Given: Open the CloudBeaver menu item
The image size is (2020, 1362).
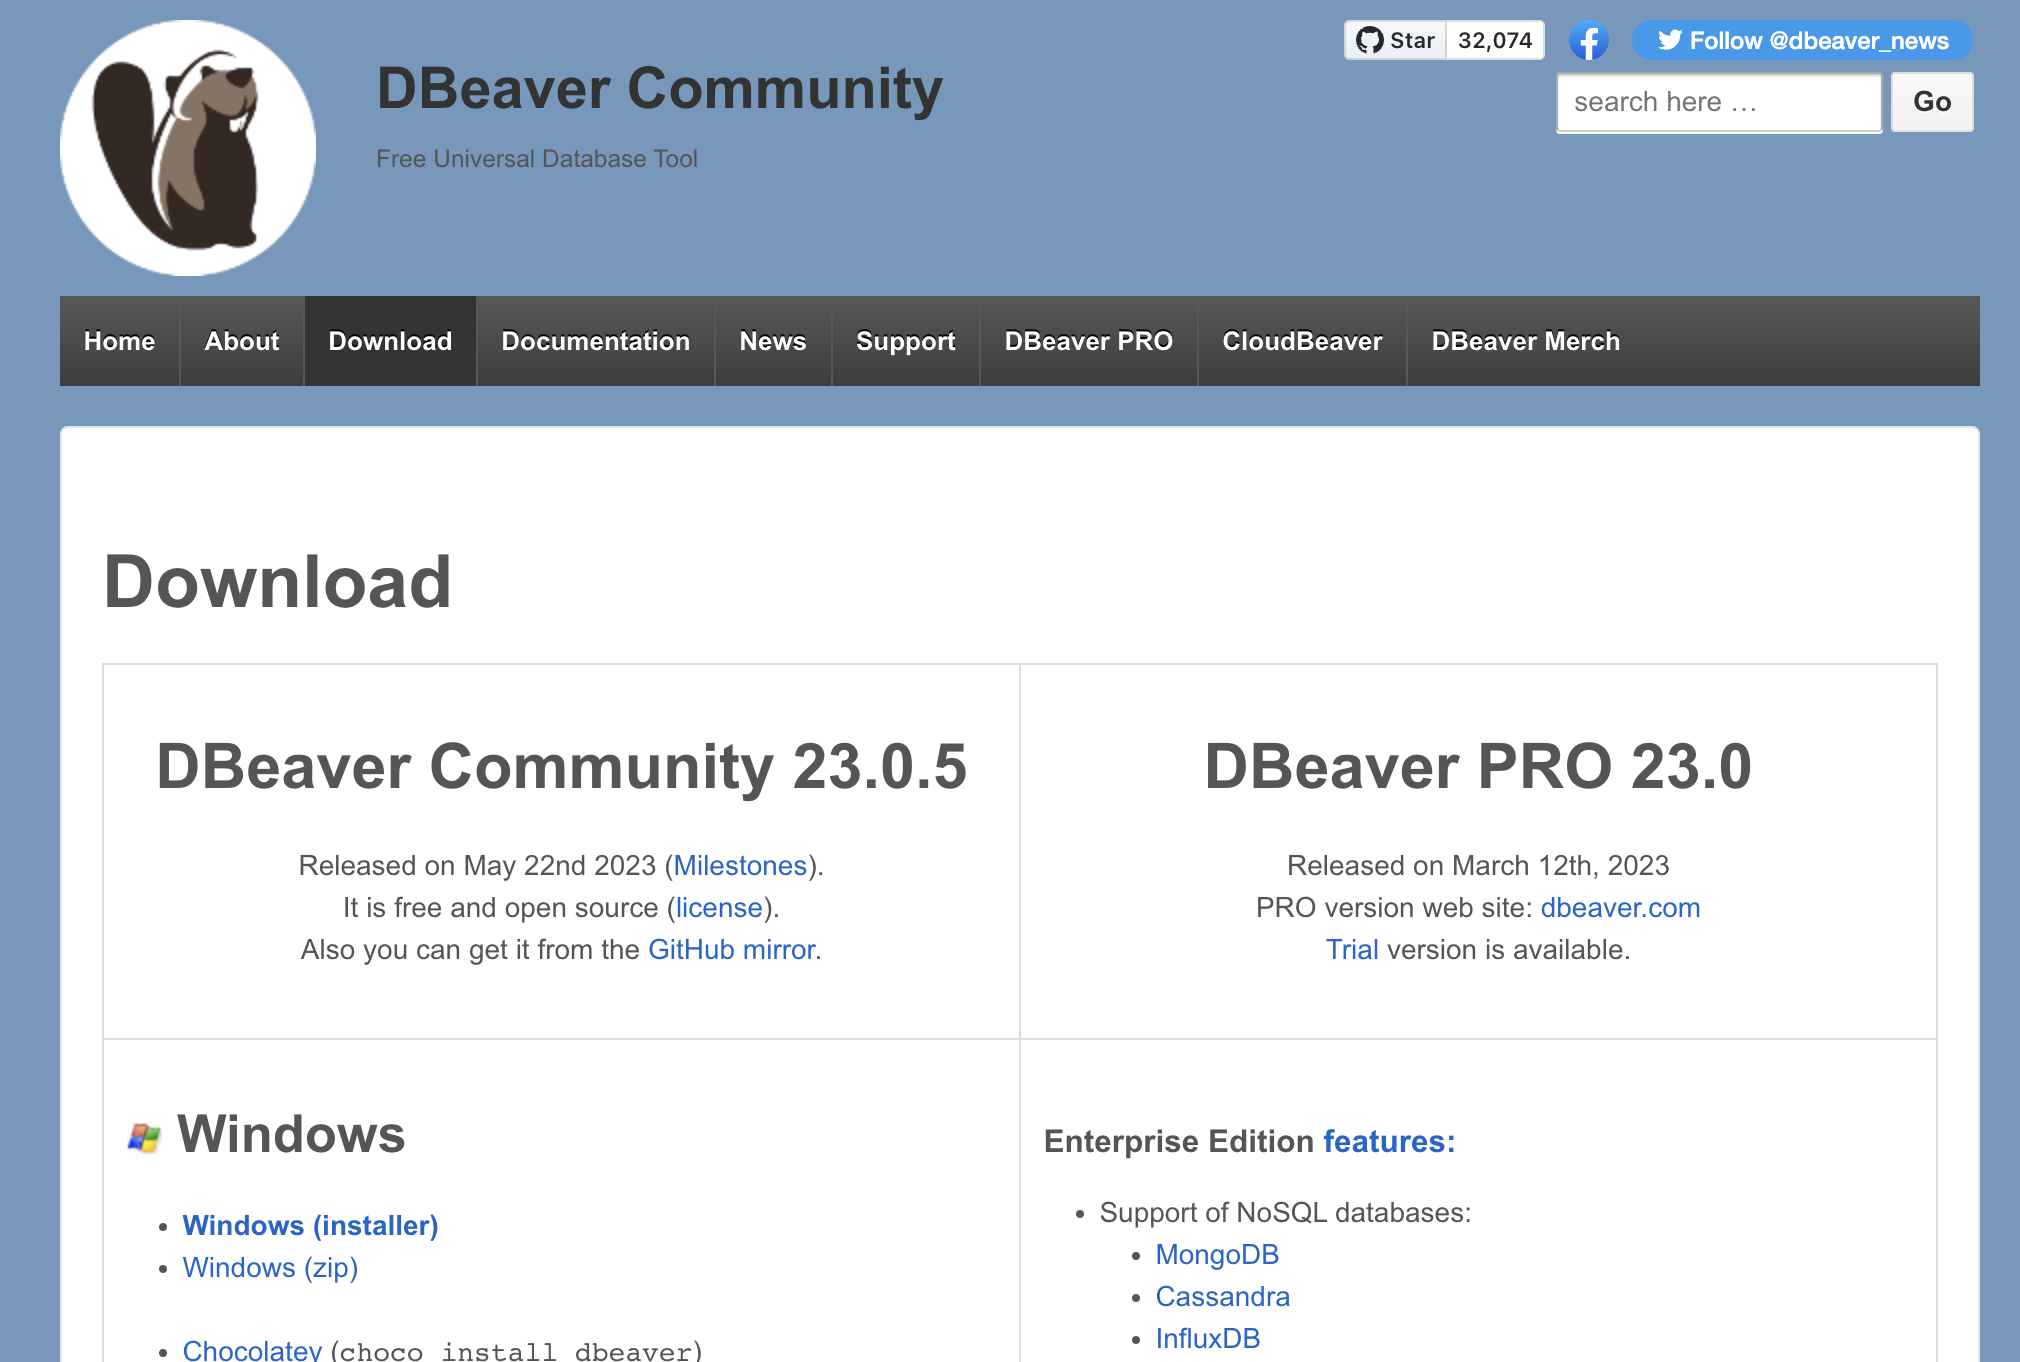Looking at the screenshot, I should pos(1302,341).
